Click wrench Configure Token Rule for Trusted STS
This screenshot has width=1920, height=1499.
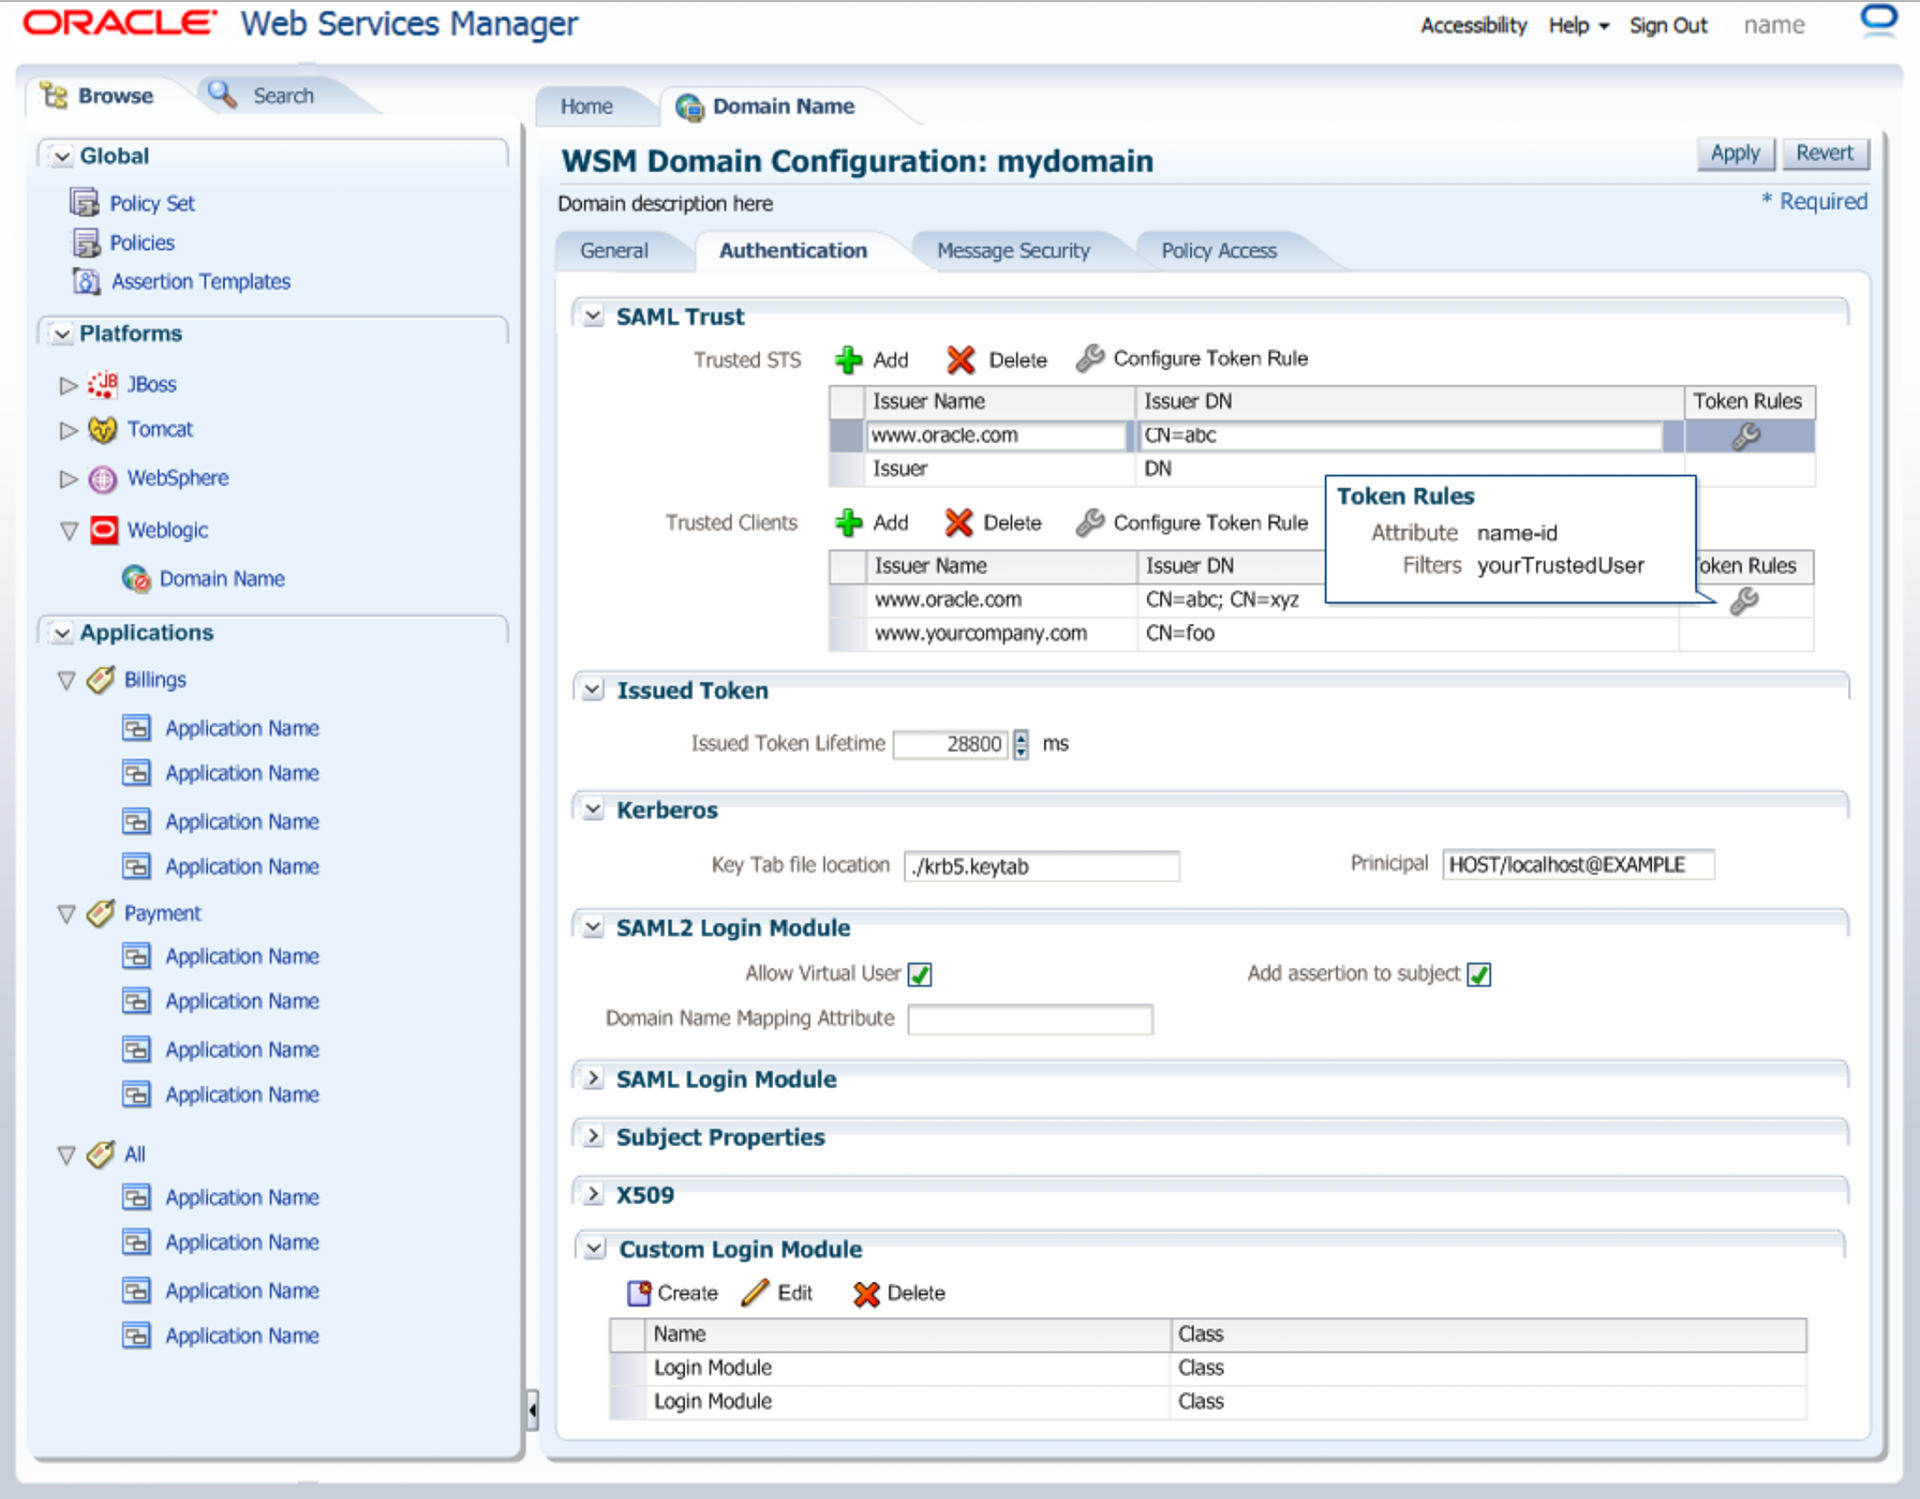point(1090,358)
